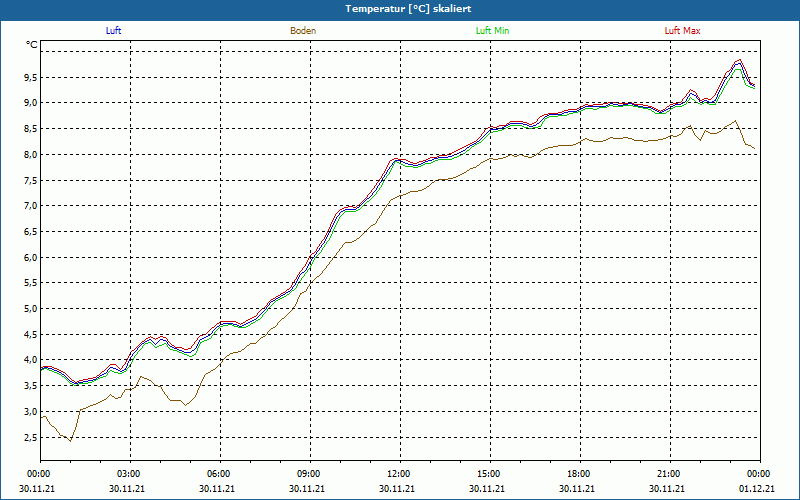Click the chart title Temperatur [°C] skaliert

[408, 9]
